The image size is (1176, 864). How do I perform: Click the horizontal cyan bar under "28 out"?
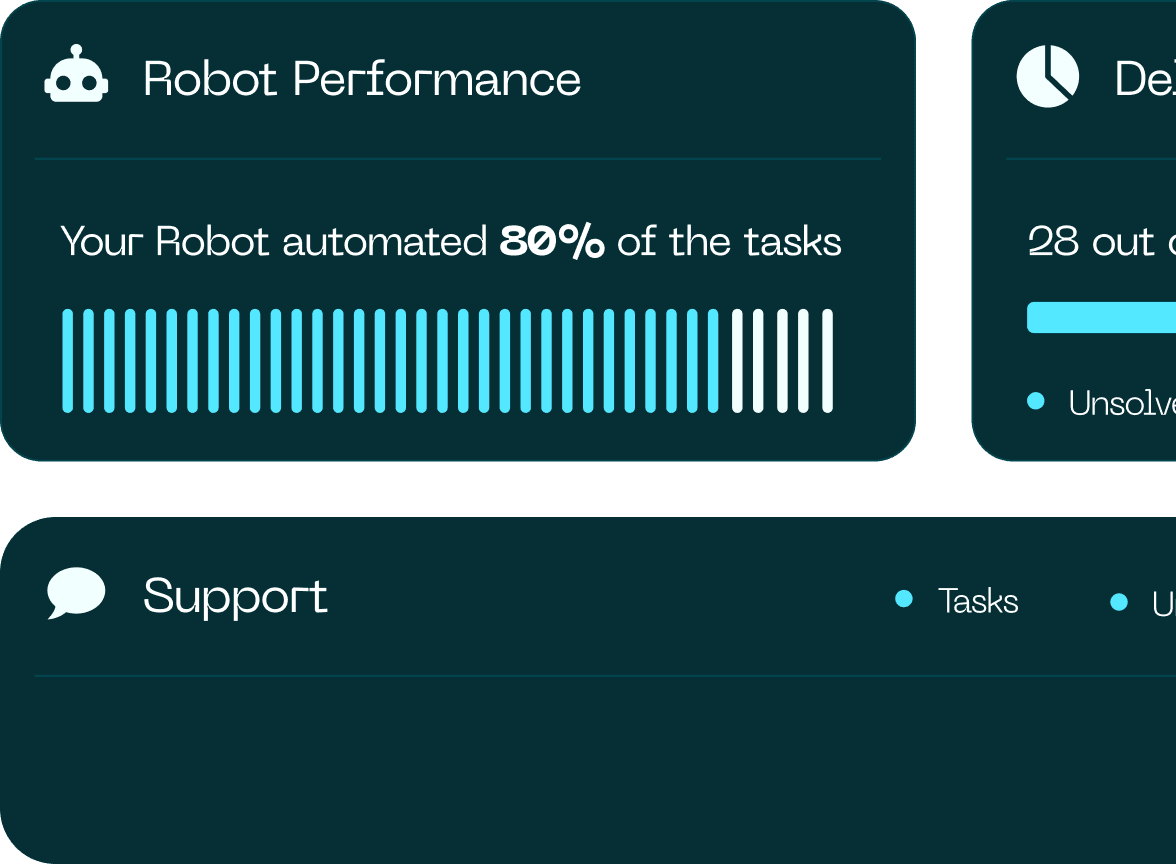tap(1101, 317)
